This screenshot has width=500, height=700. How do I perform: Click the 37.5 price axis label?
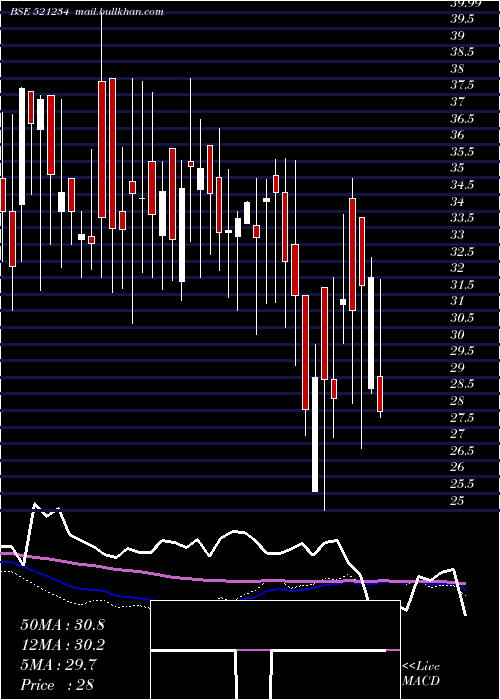462,85
